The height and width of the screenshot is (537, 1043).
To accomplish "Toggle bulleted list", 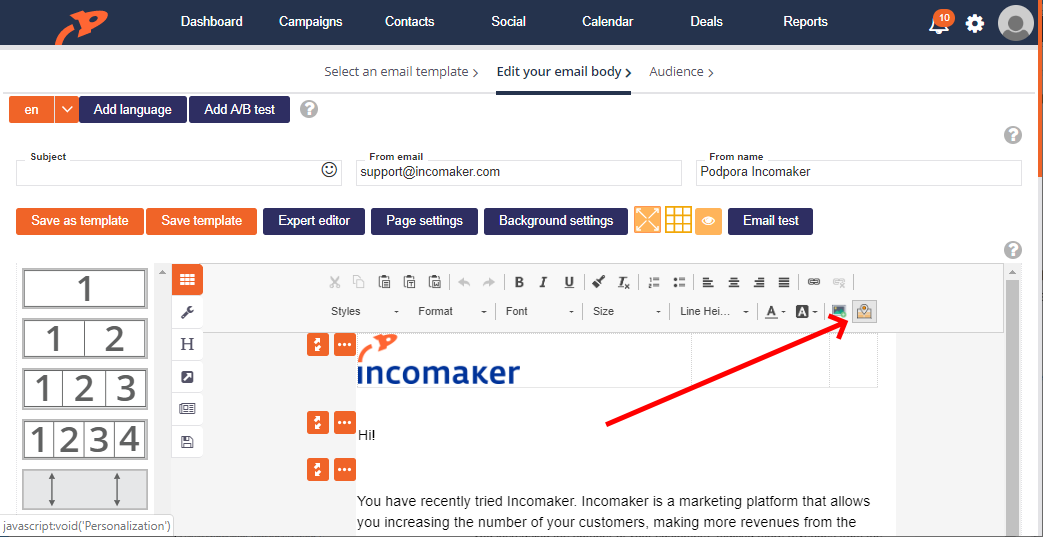I will [x=679, y=282].
